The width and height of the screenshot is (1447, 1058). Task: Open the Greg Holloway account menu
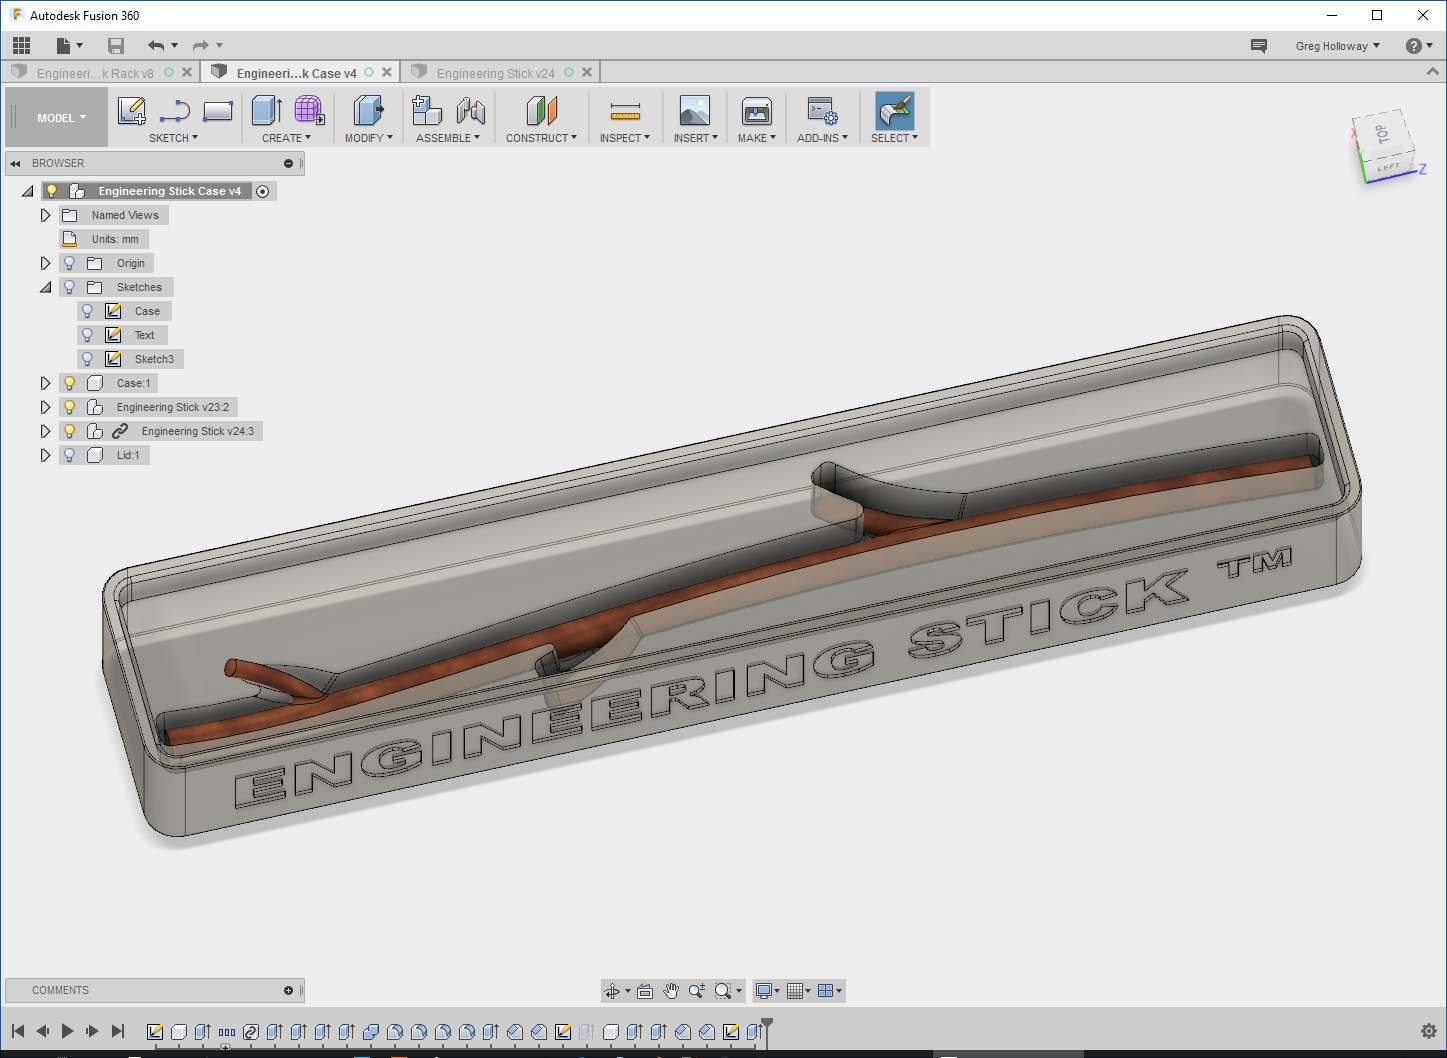pyautogui.click(x=1336, y=45)
